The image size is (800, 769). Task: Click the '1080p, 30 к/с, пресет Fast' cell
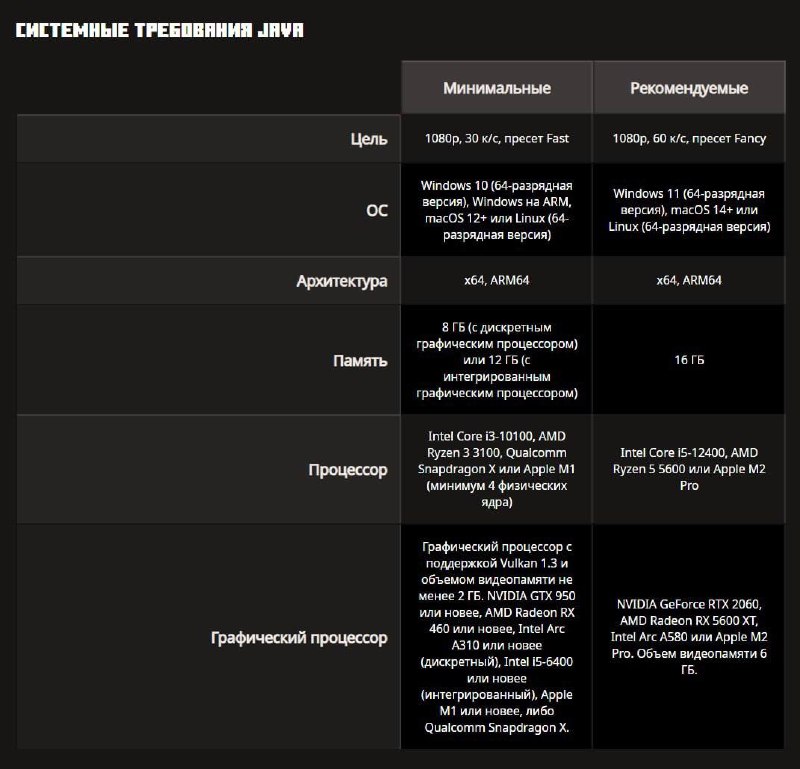point(497,139)
